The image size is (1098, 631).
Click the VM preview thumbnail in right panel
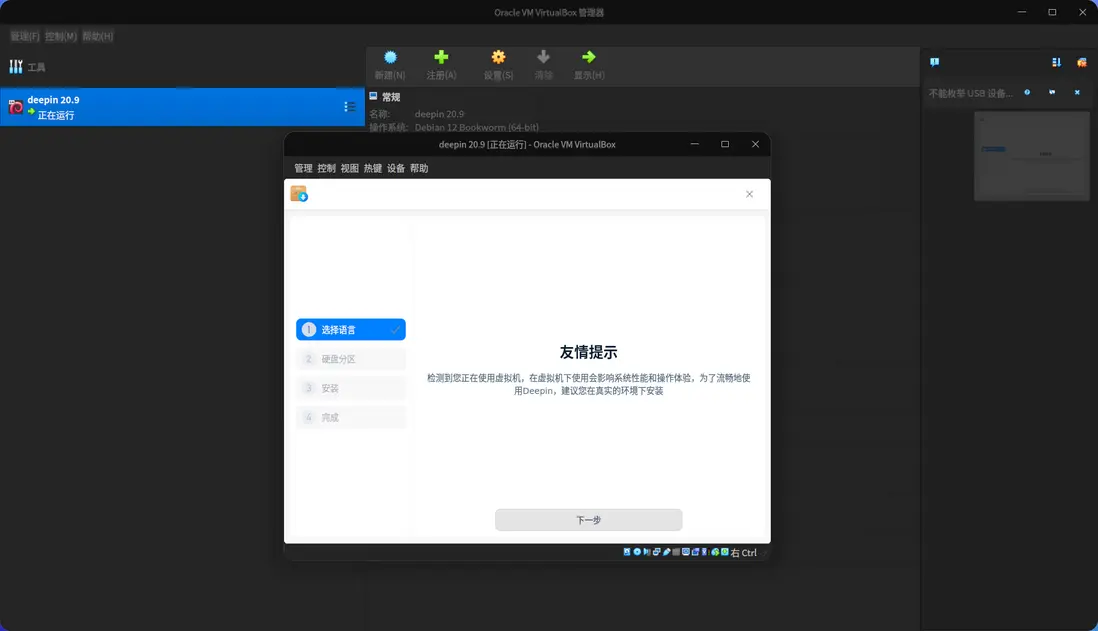click(x=1031, y=155)
